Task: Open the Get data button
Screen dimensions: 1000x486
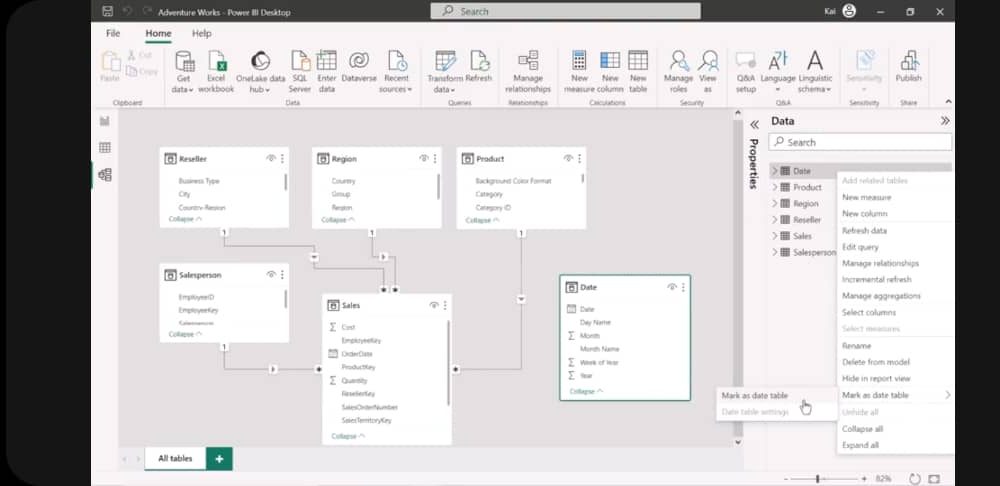Action: pos(183,72)
